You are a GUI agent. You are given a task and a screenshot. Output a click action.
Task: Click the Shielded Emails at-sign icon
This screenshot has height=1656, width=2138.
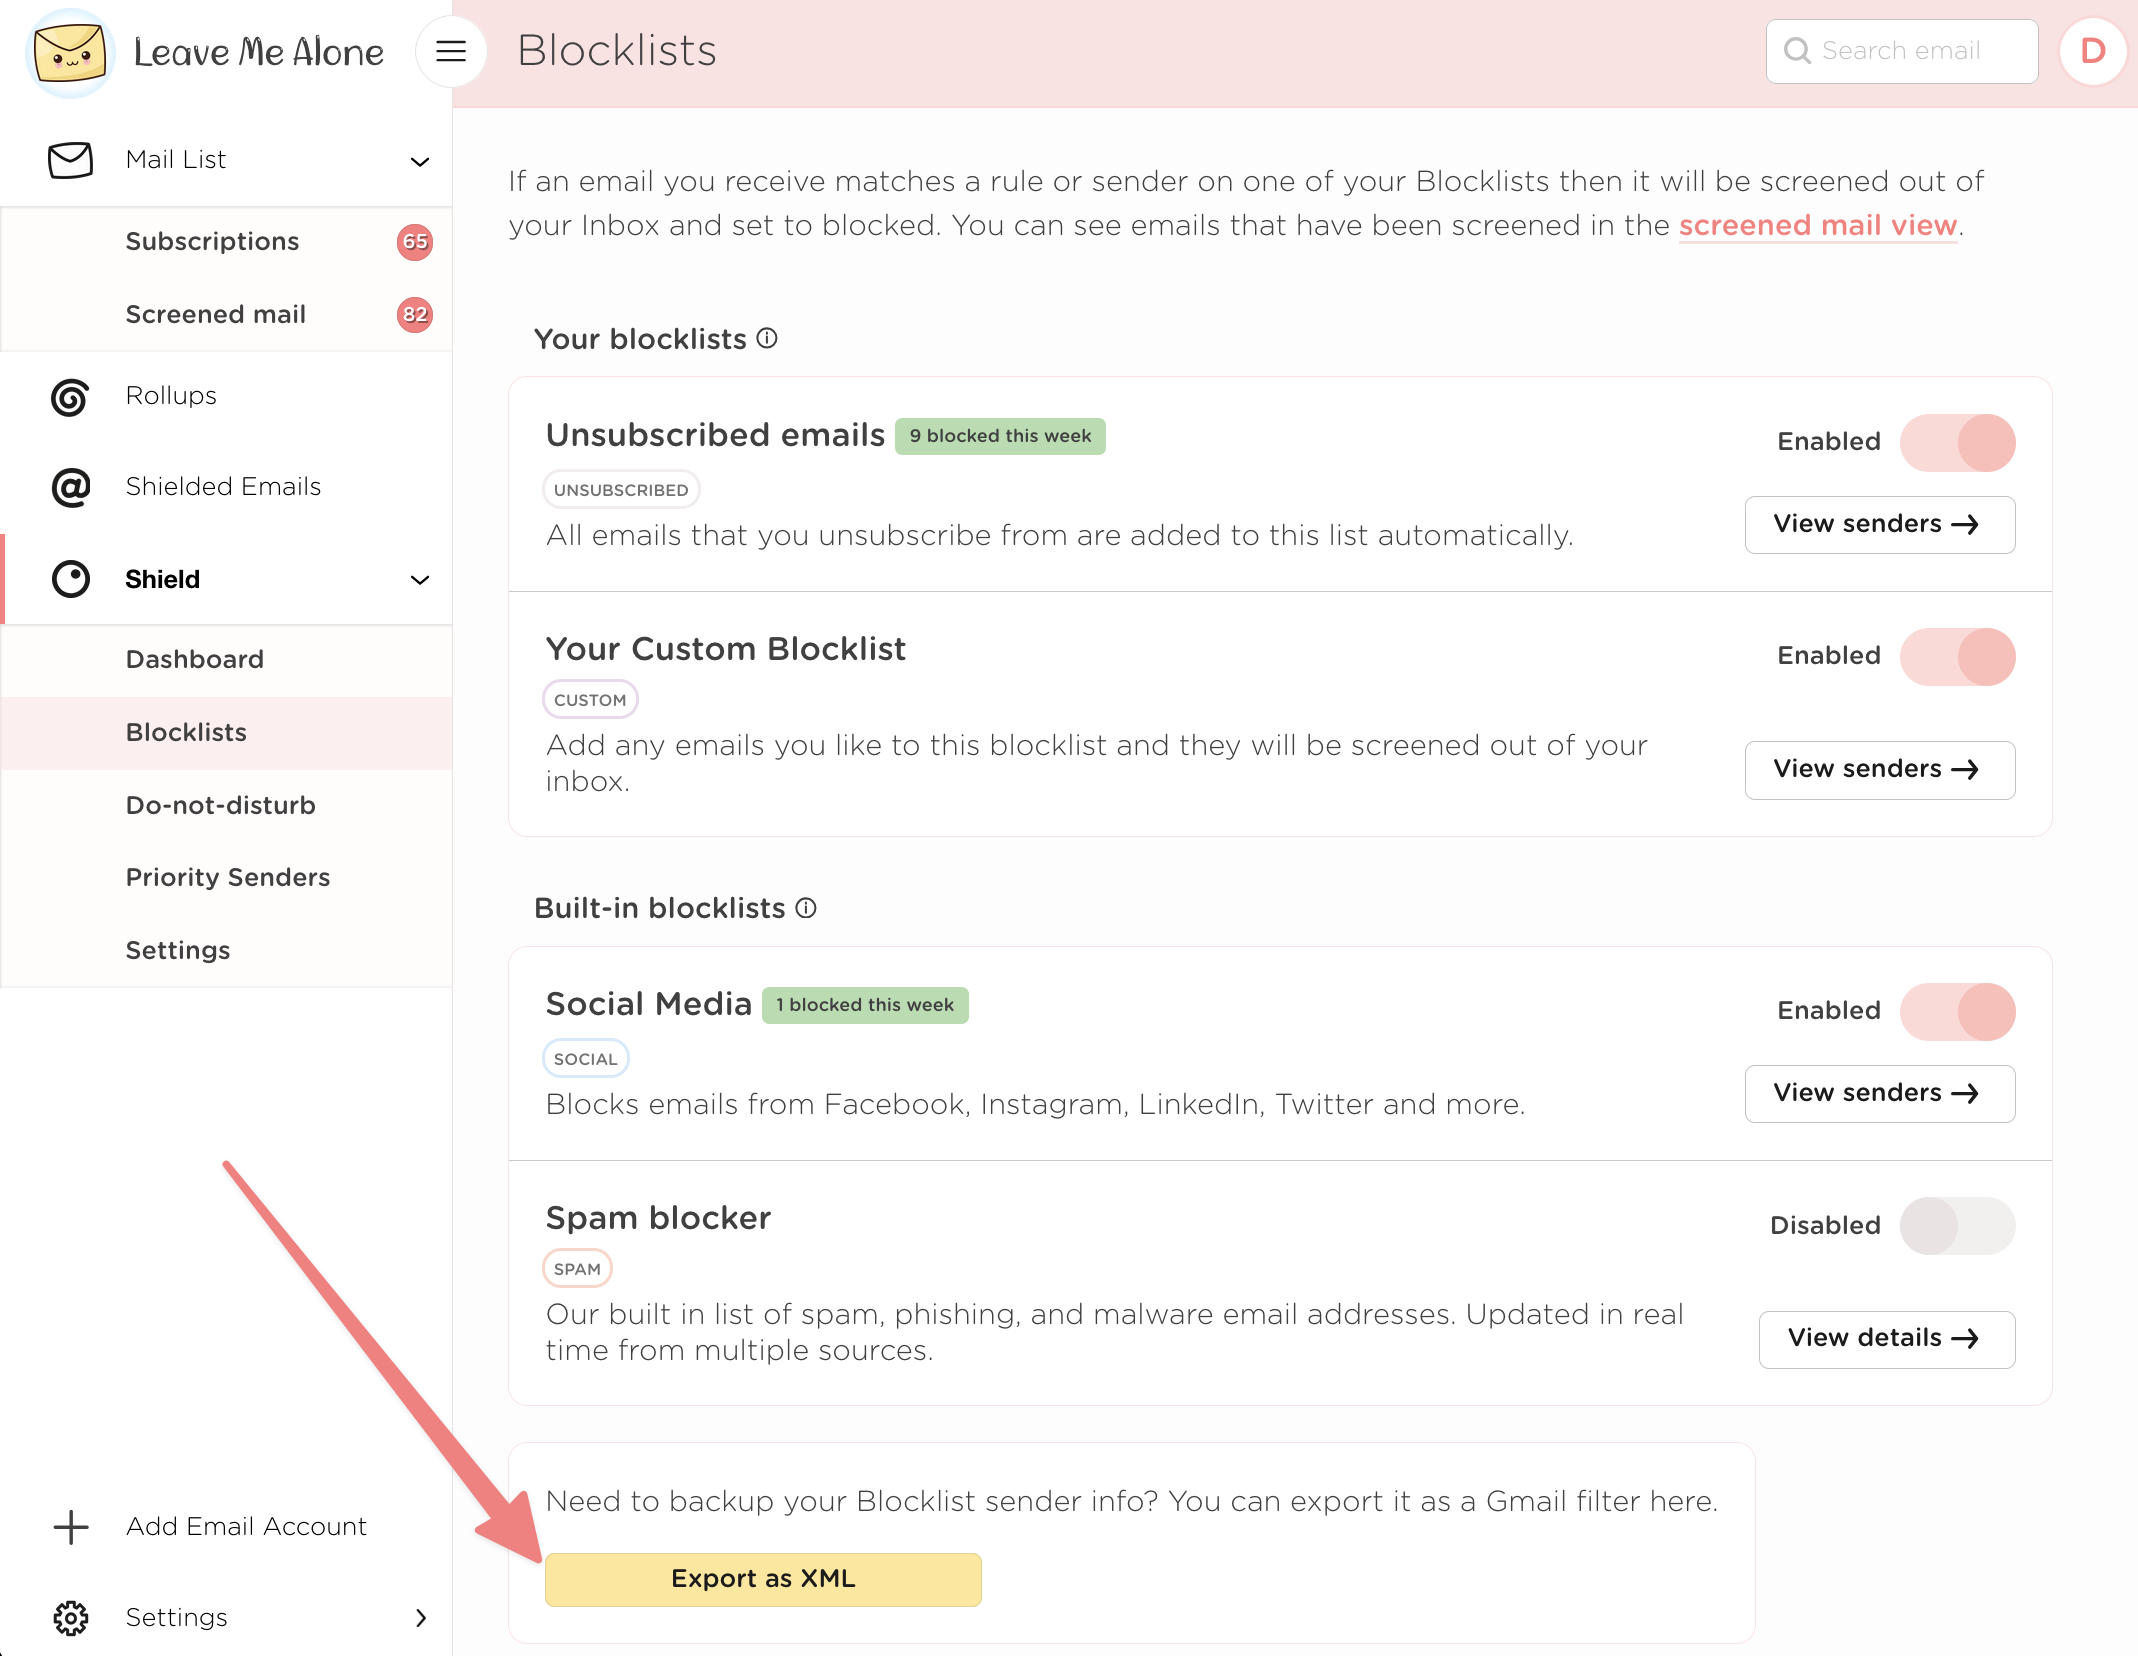click(x=70, y=488)
